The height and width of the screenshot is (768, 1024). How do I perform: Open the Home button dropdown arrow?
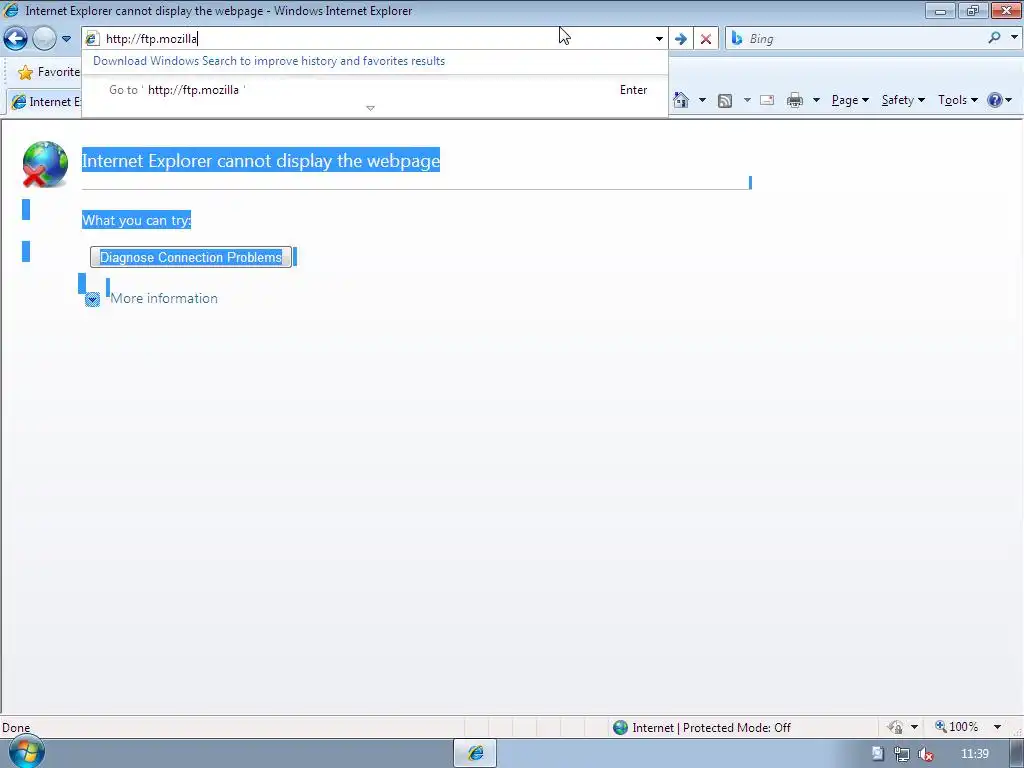[702, 100]
